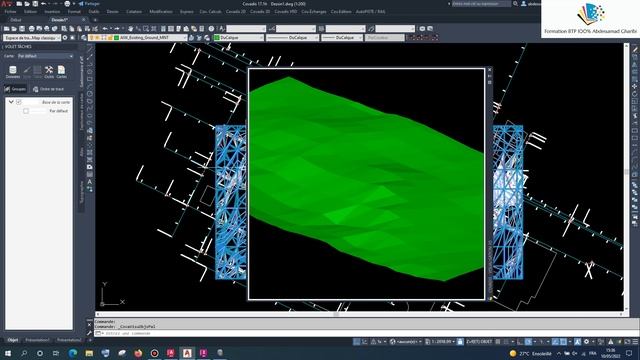Click the search field in title bar
The height and width of the screenshot is (360, 640).
tap(481, 4)
